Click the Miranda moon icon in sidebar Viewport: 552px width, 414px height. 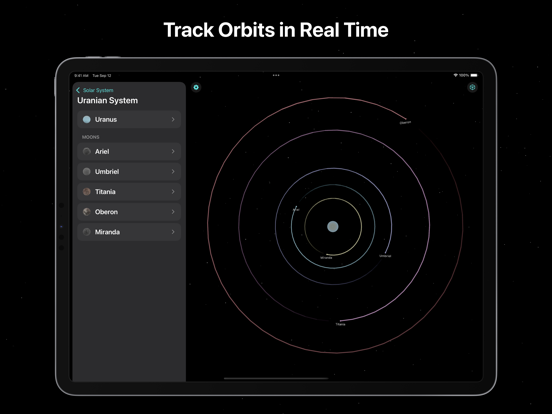[87, 232]
